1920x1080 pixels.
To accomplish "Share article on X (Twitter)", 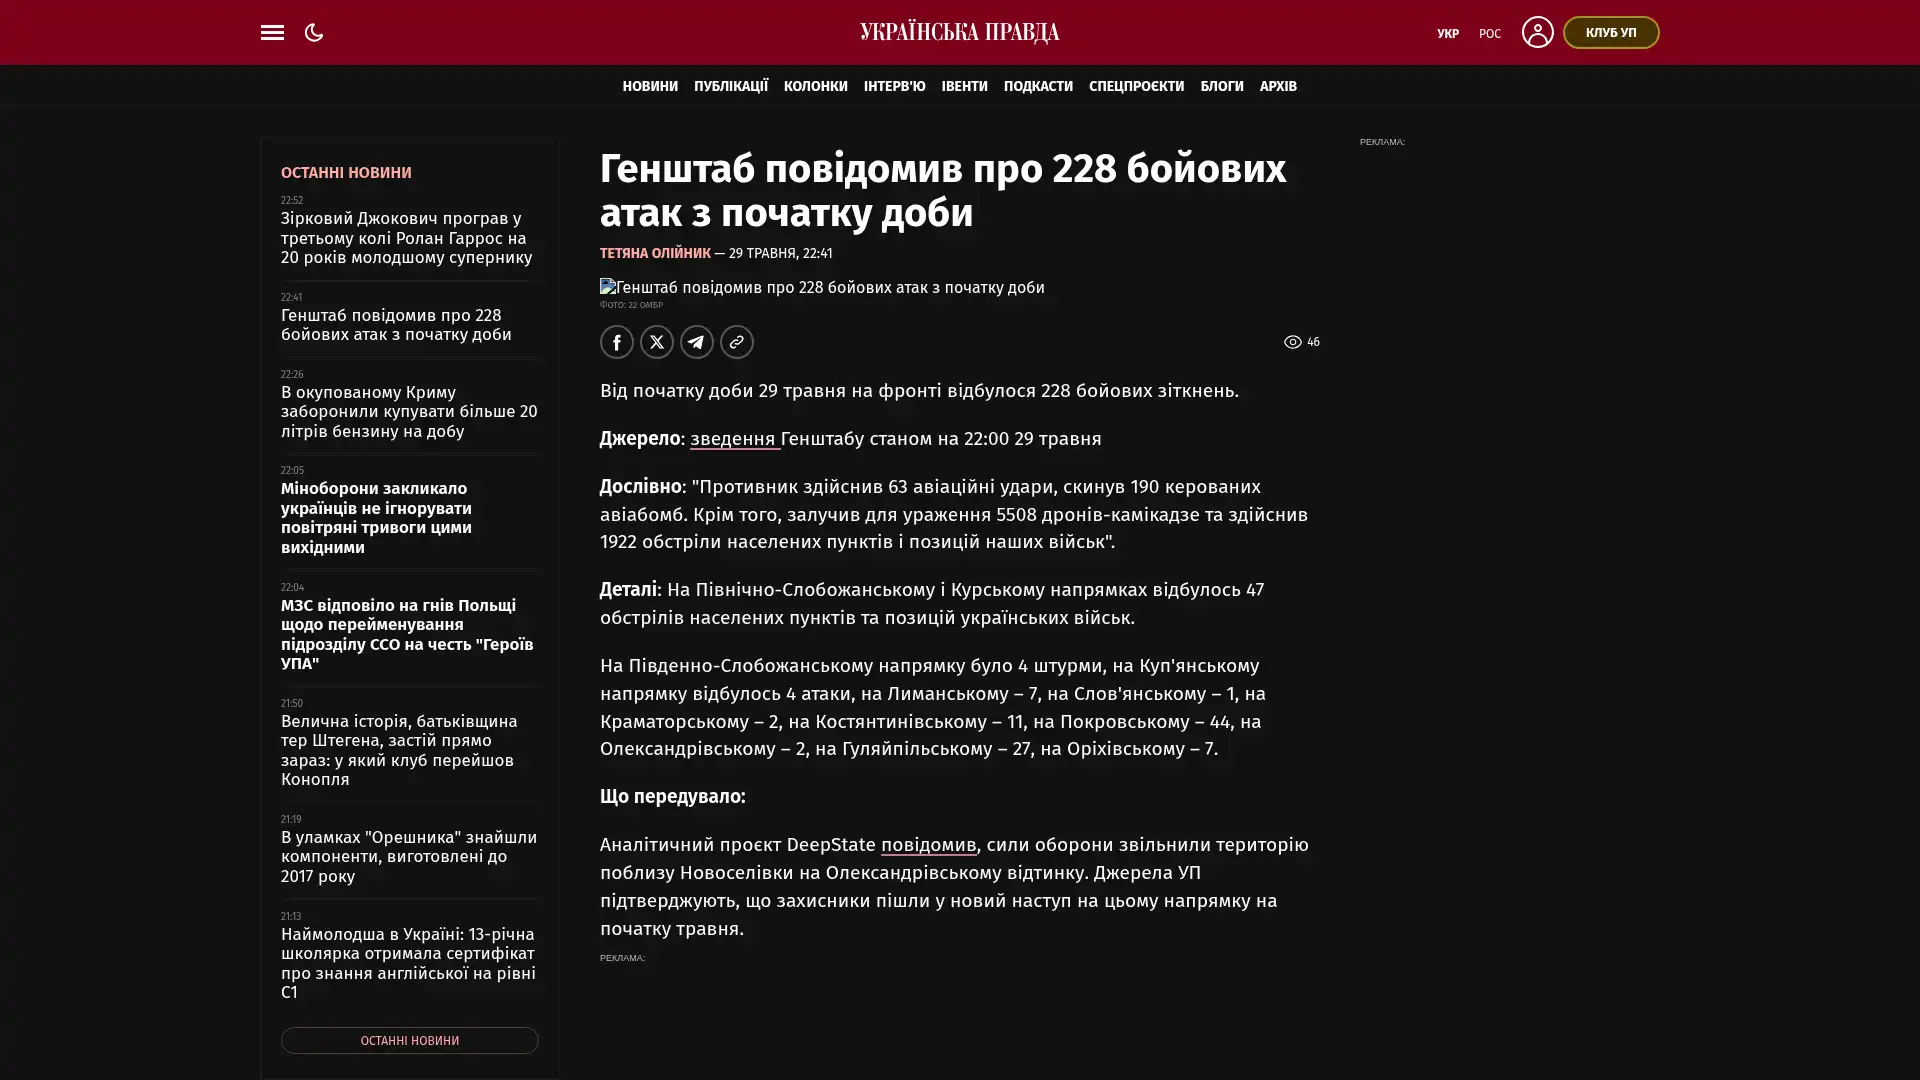I will pyautogui.click(x=657, y=342).
